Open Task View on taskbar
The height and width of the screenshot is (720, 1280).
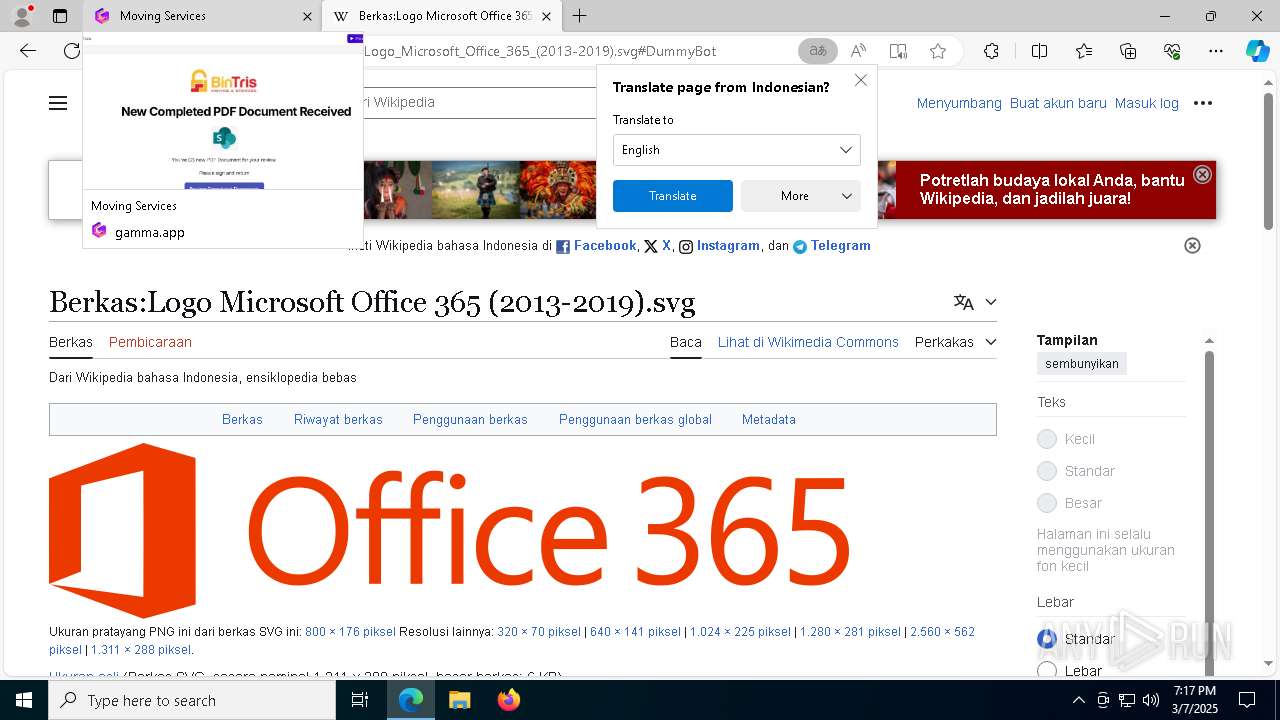pyautogui.click(x=360, y=700)
